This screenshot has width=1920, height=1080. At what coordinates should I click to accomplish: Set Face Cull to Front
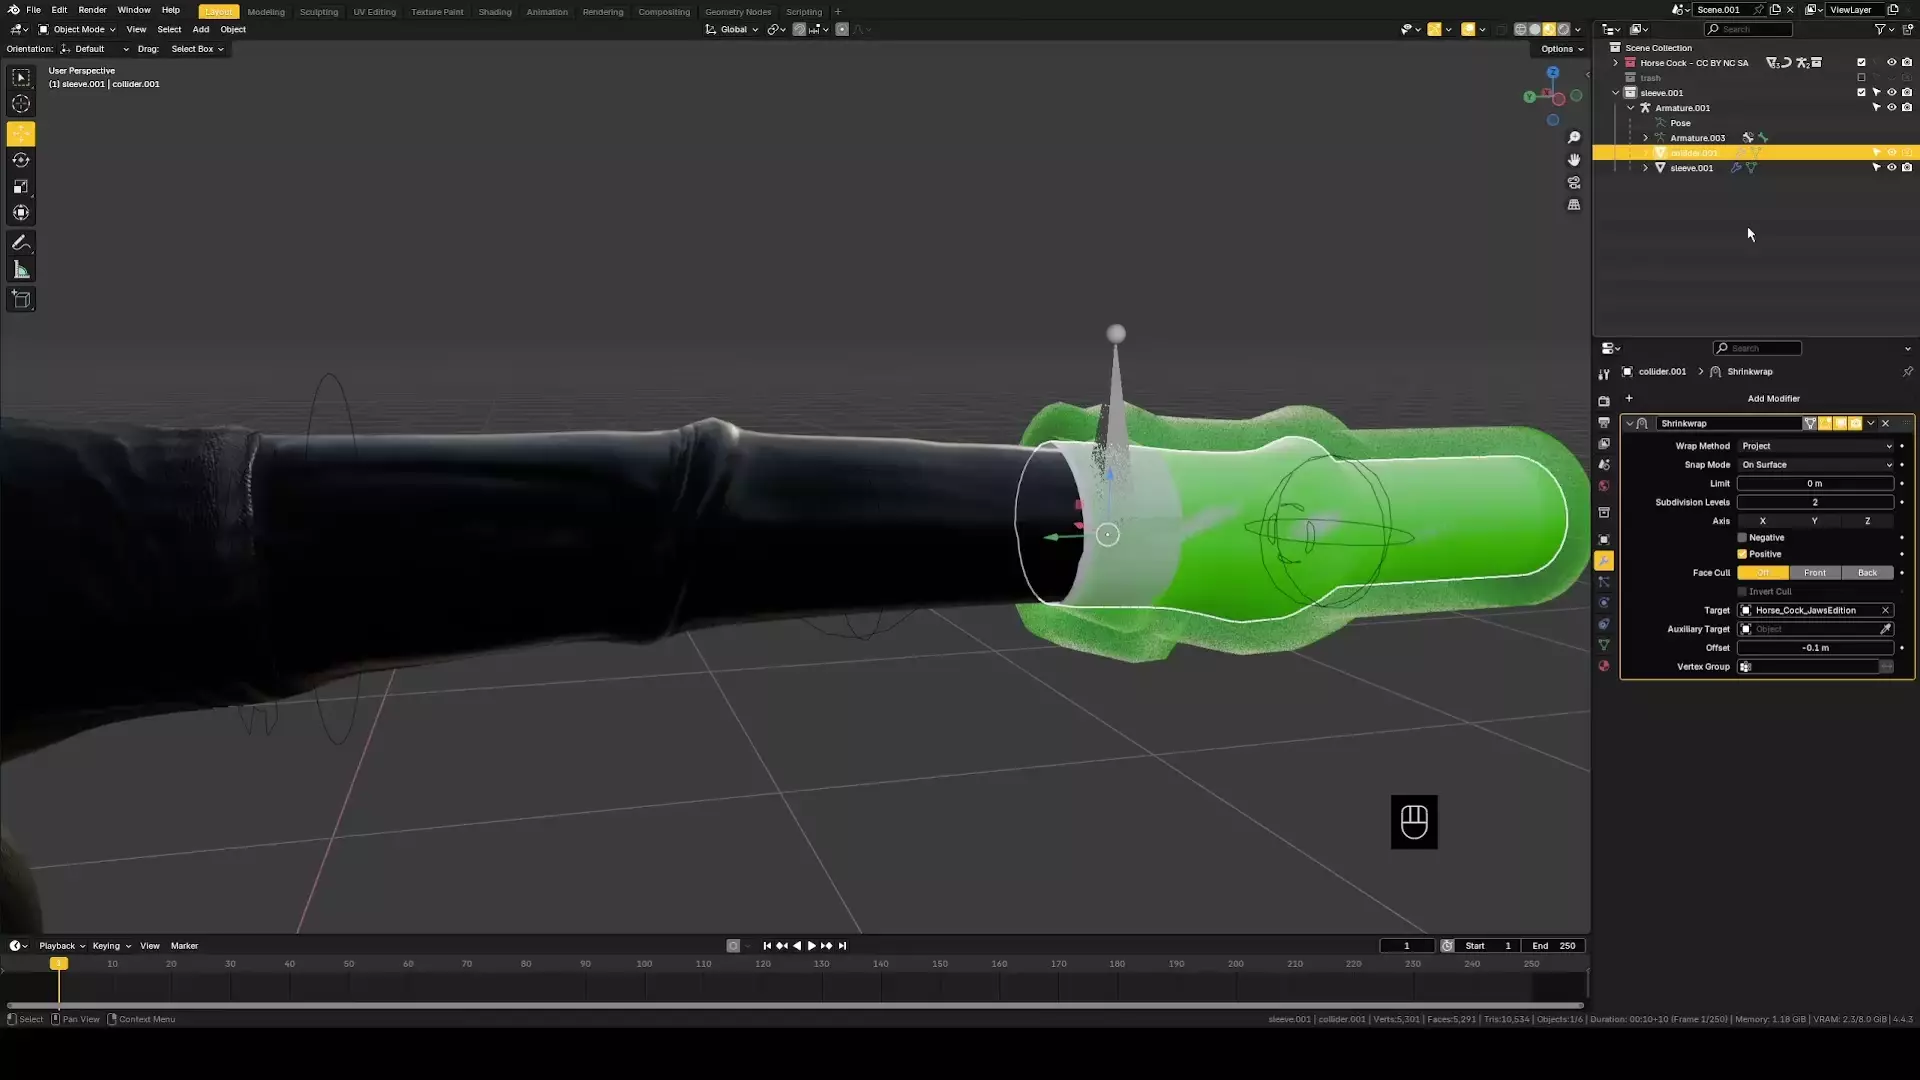[1814, 573]
